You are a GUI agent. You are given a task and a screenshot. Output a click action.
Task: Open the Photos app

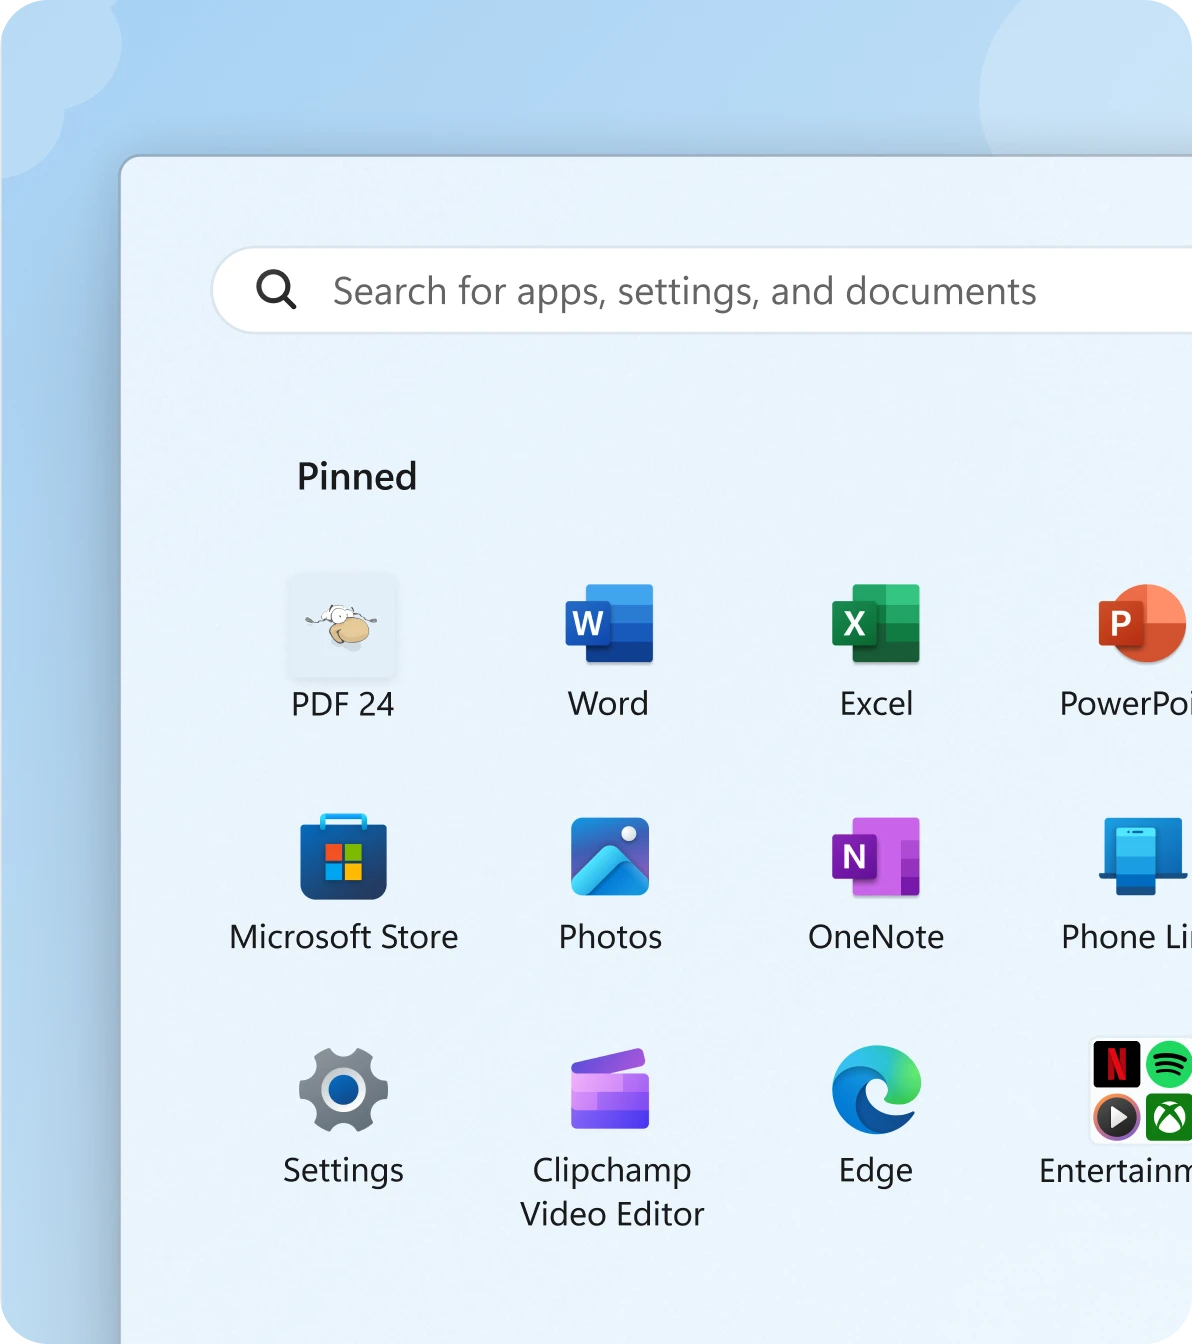610,857
